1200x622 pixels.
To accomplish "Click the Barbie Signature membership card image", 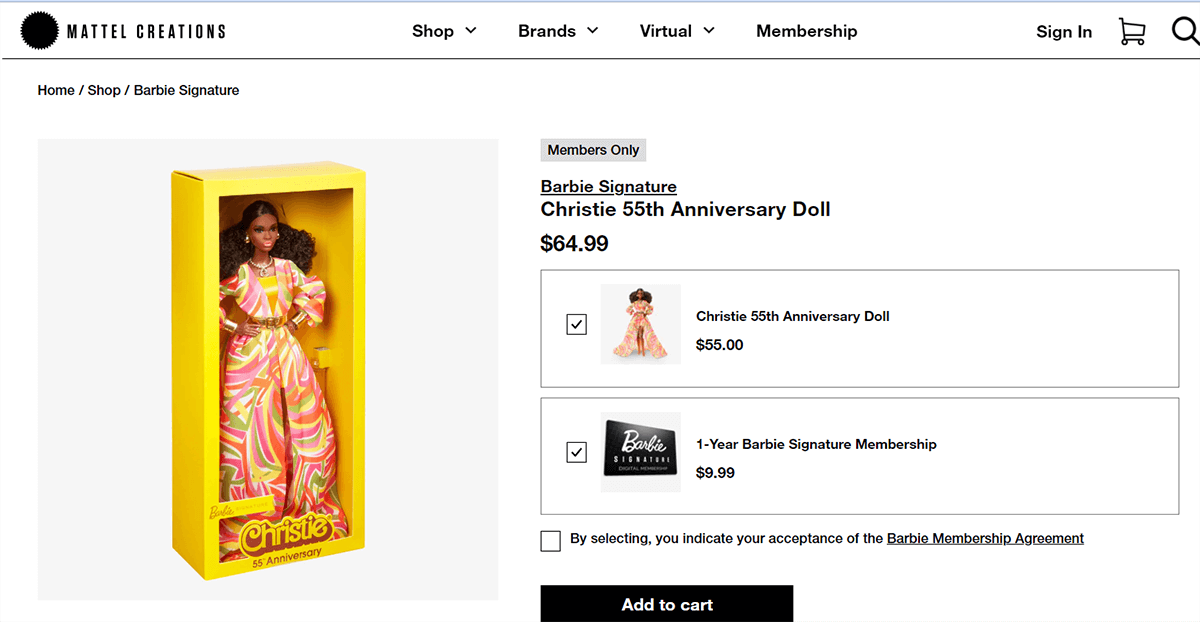I will point(641,451).
